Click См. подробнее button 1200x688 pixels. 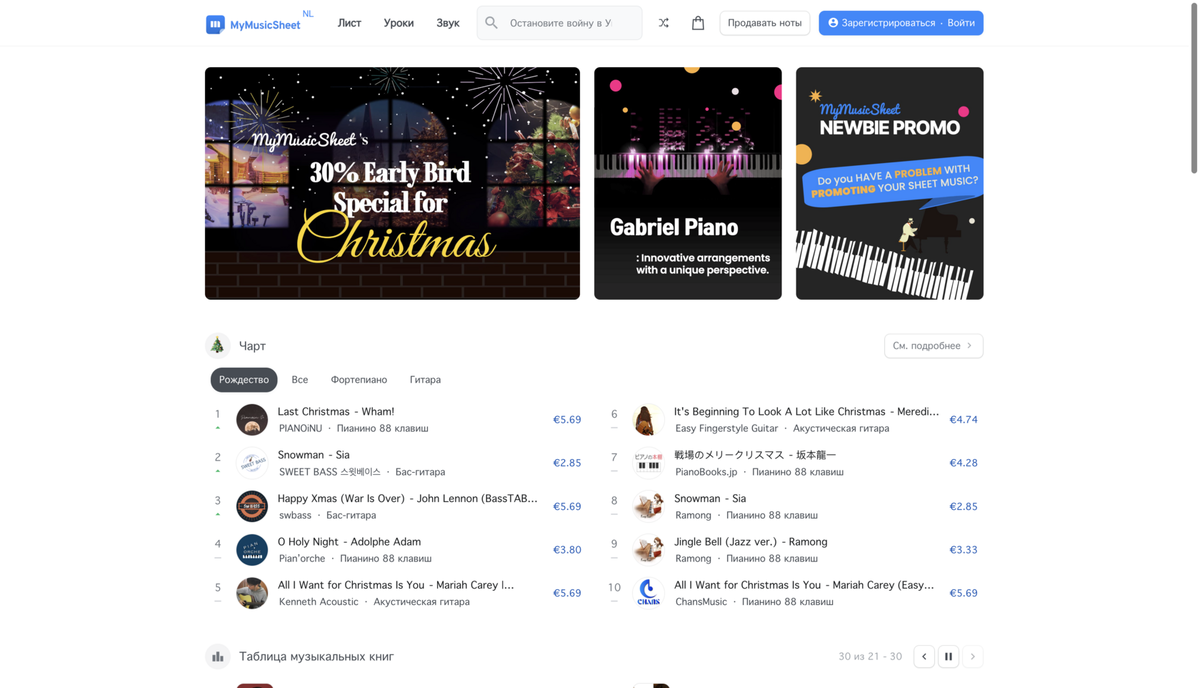click(933, 346)
